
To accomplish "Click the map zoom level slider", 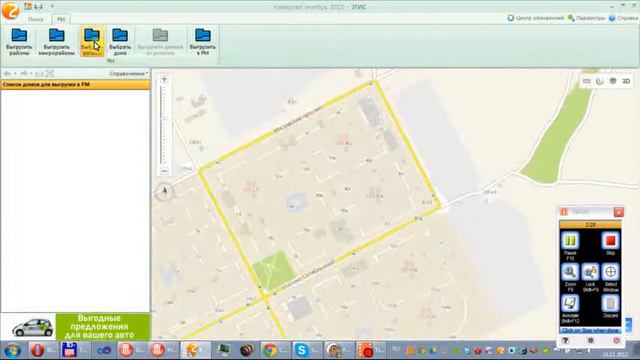I will (x=164, y=125).
